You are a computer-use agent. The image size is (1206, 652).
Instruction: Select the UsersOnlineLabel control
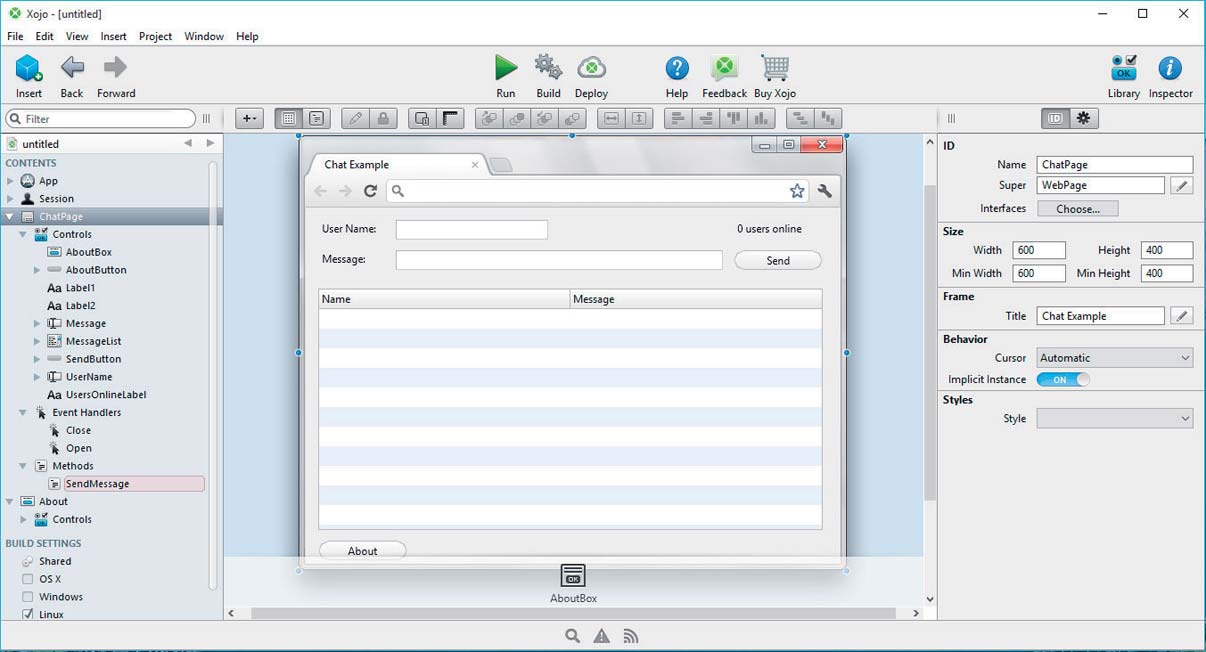coord(106,395)
